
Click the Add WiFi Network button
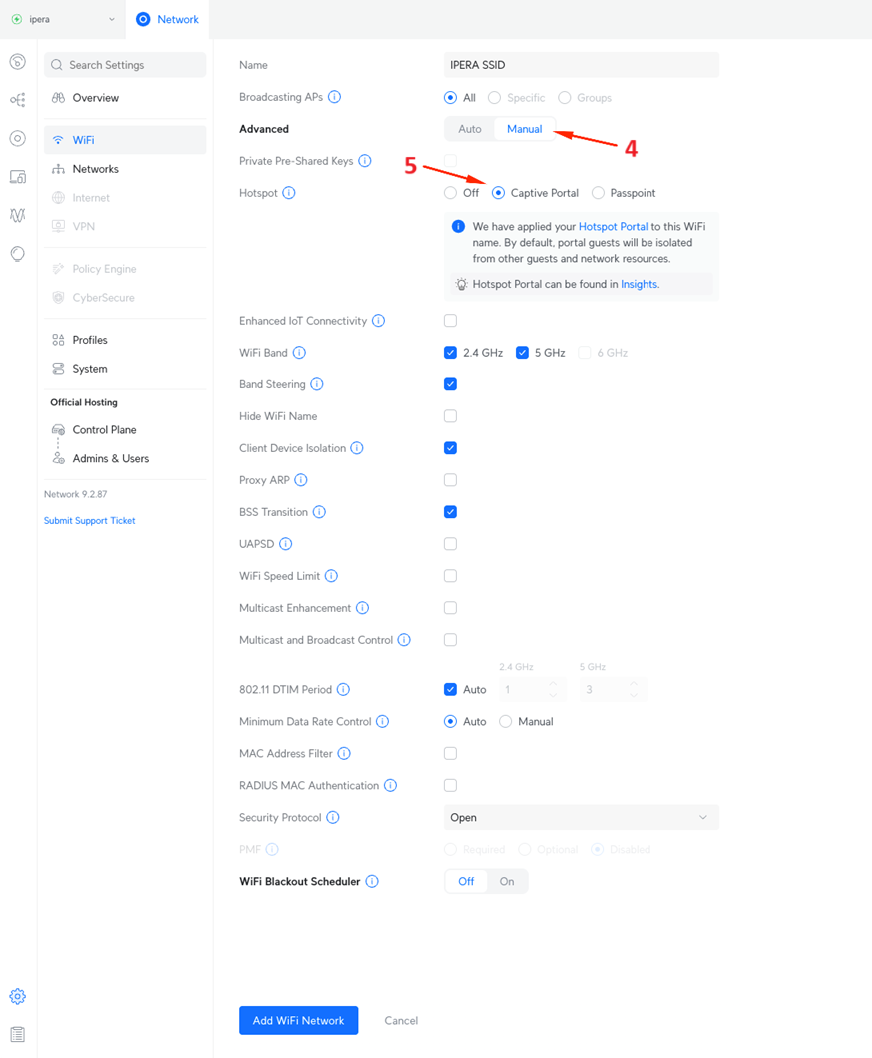(x=298, y=1020)
